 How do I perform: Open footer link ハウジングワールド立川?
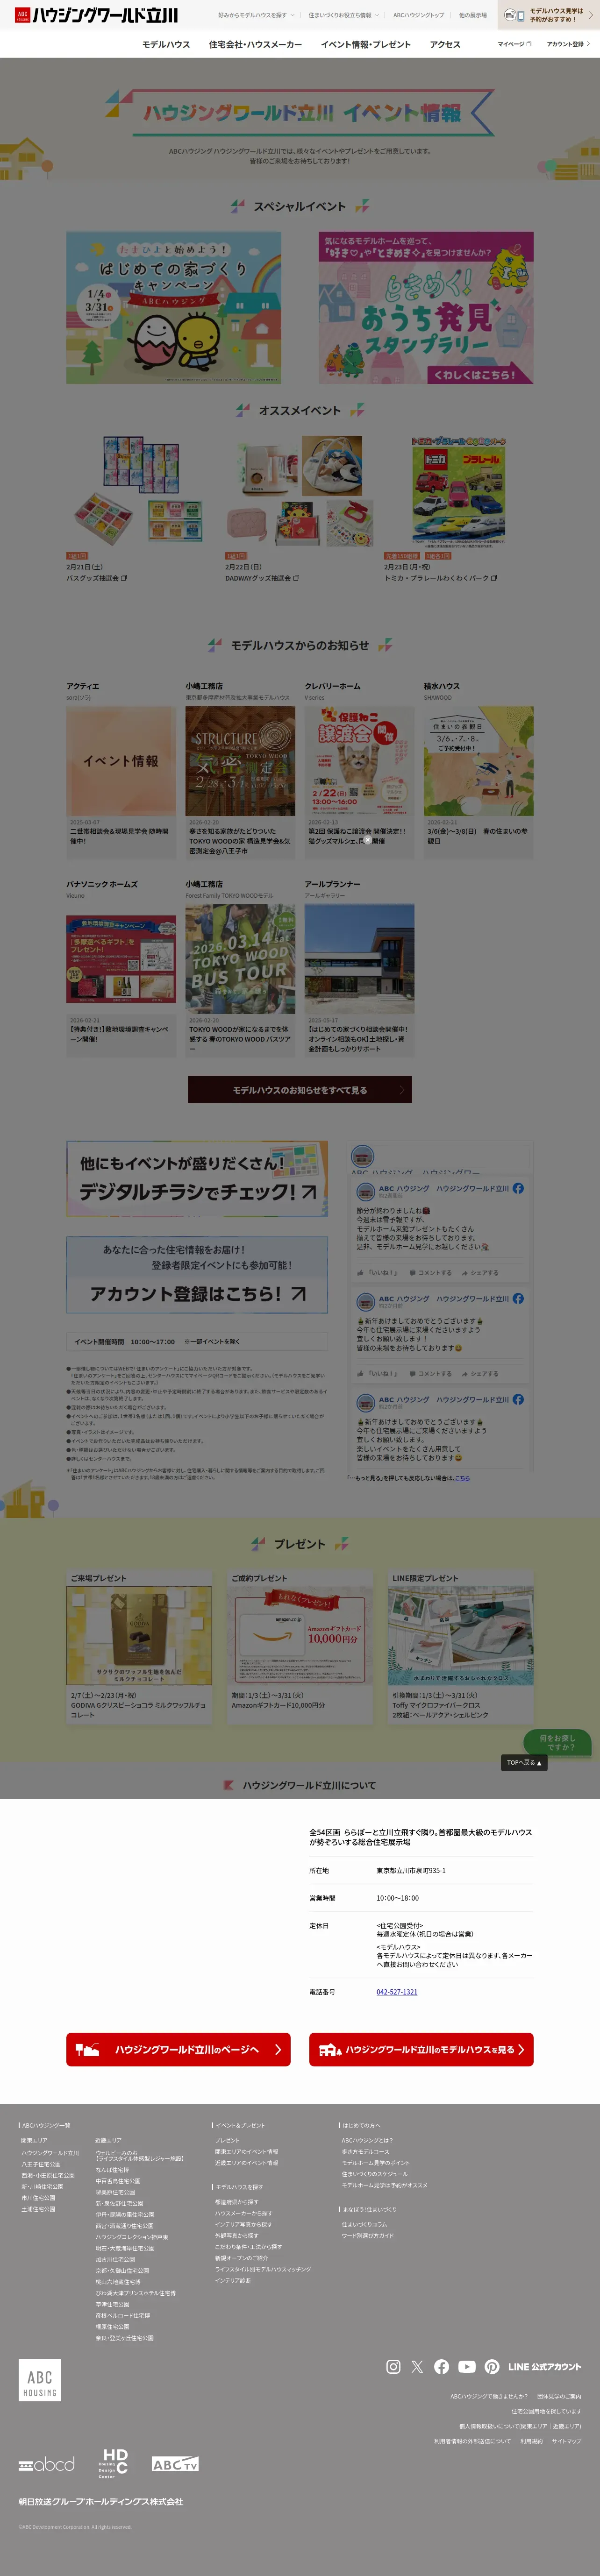tap(50, 2153)
